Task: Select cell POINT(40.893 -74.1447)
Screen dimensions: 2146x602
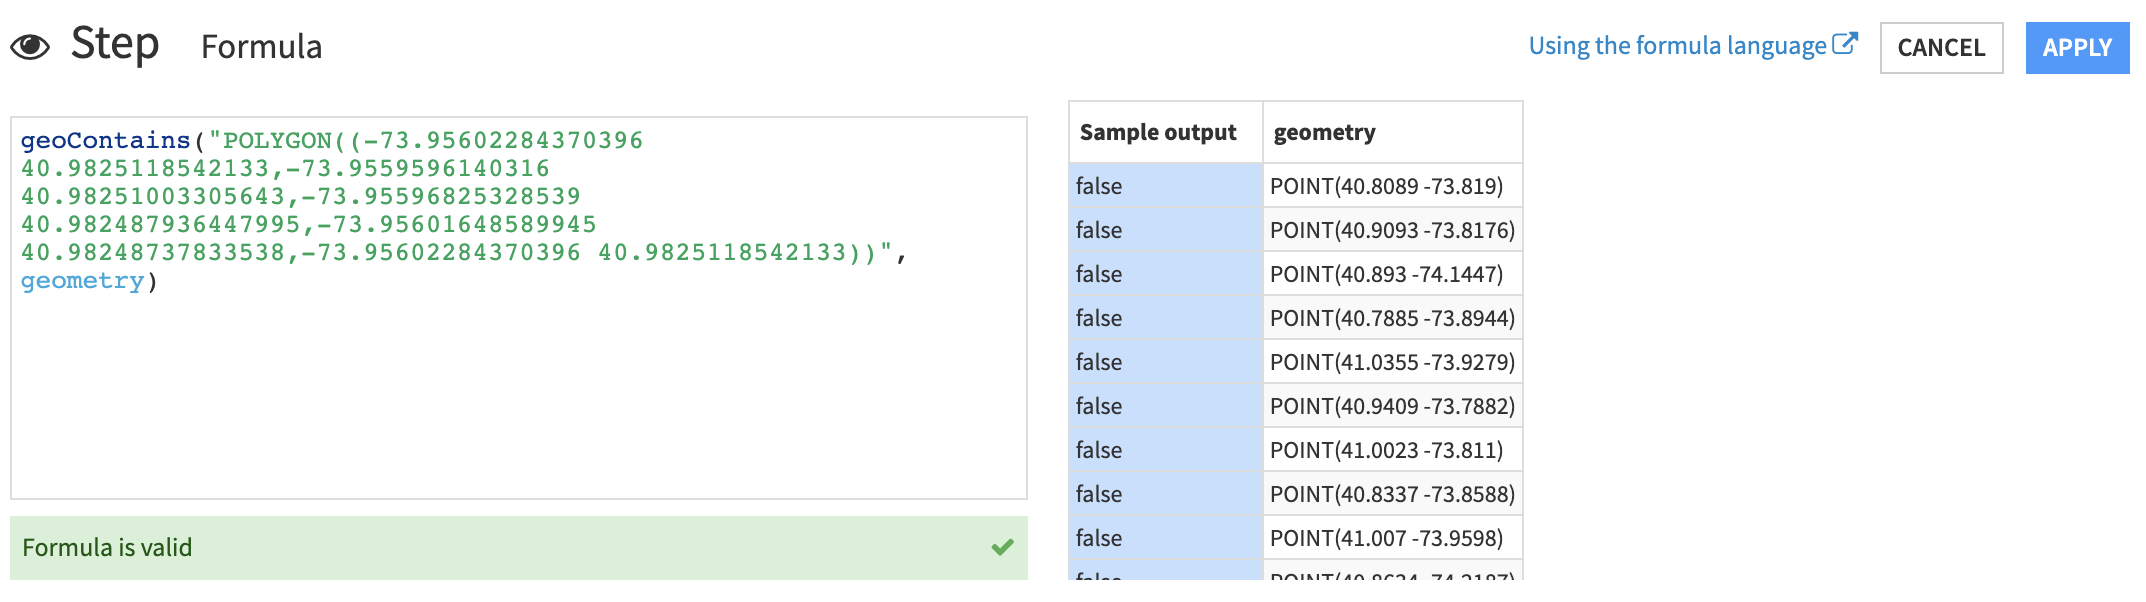Action: [1392, 274]
